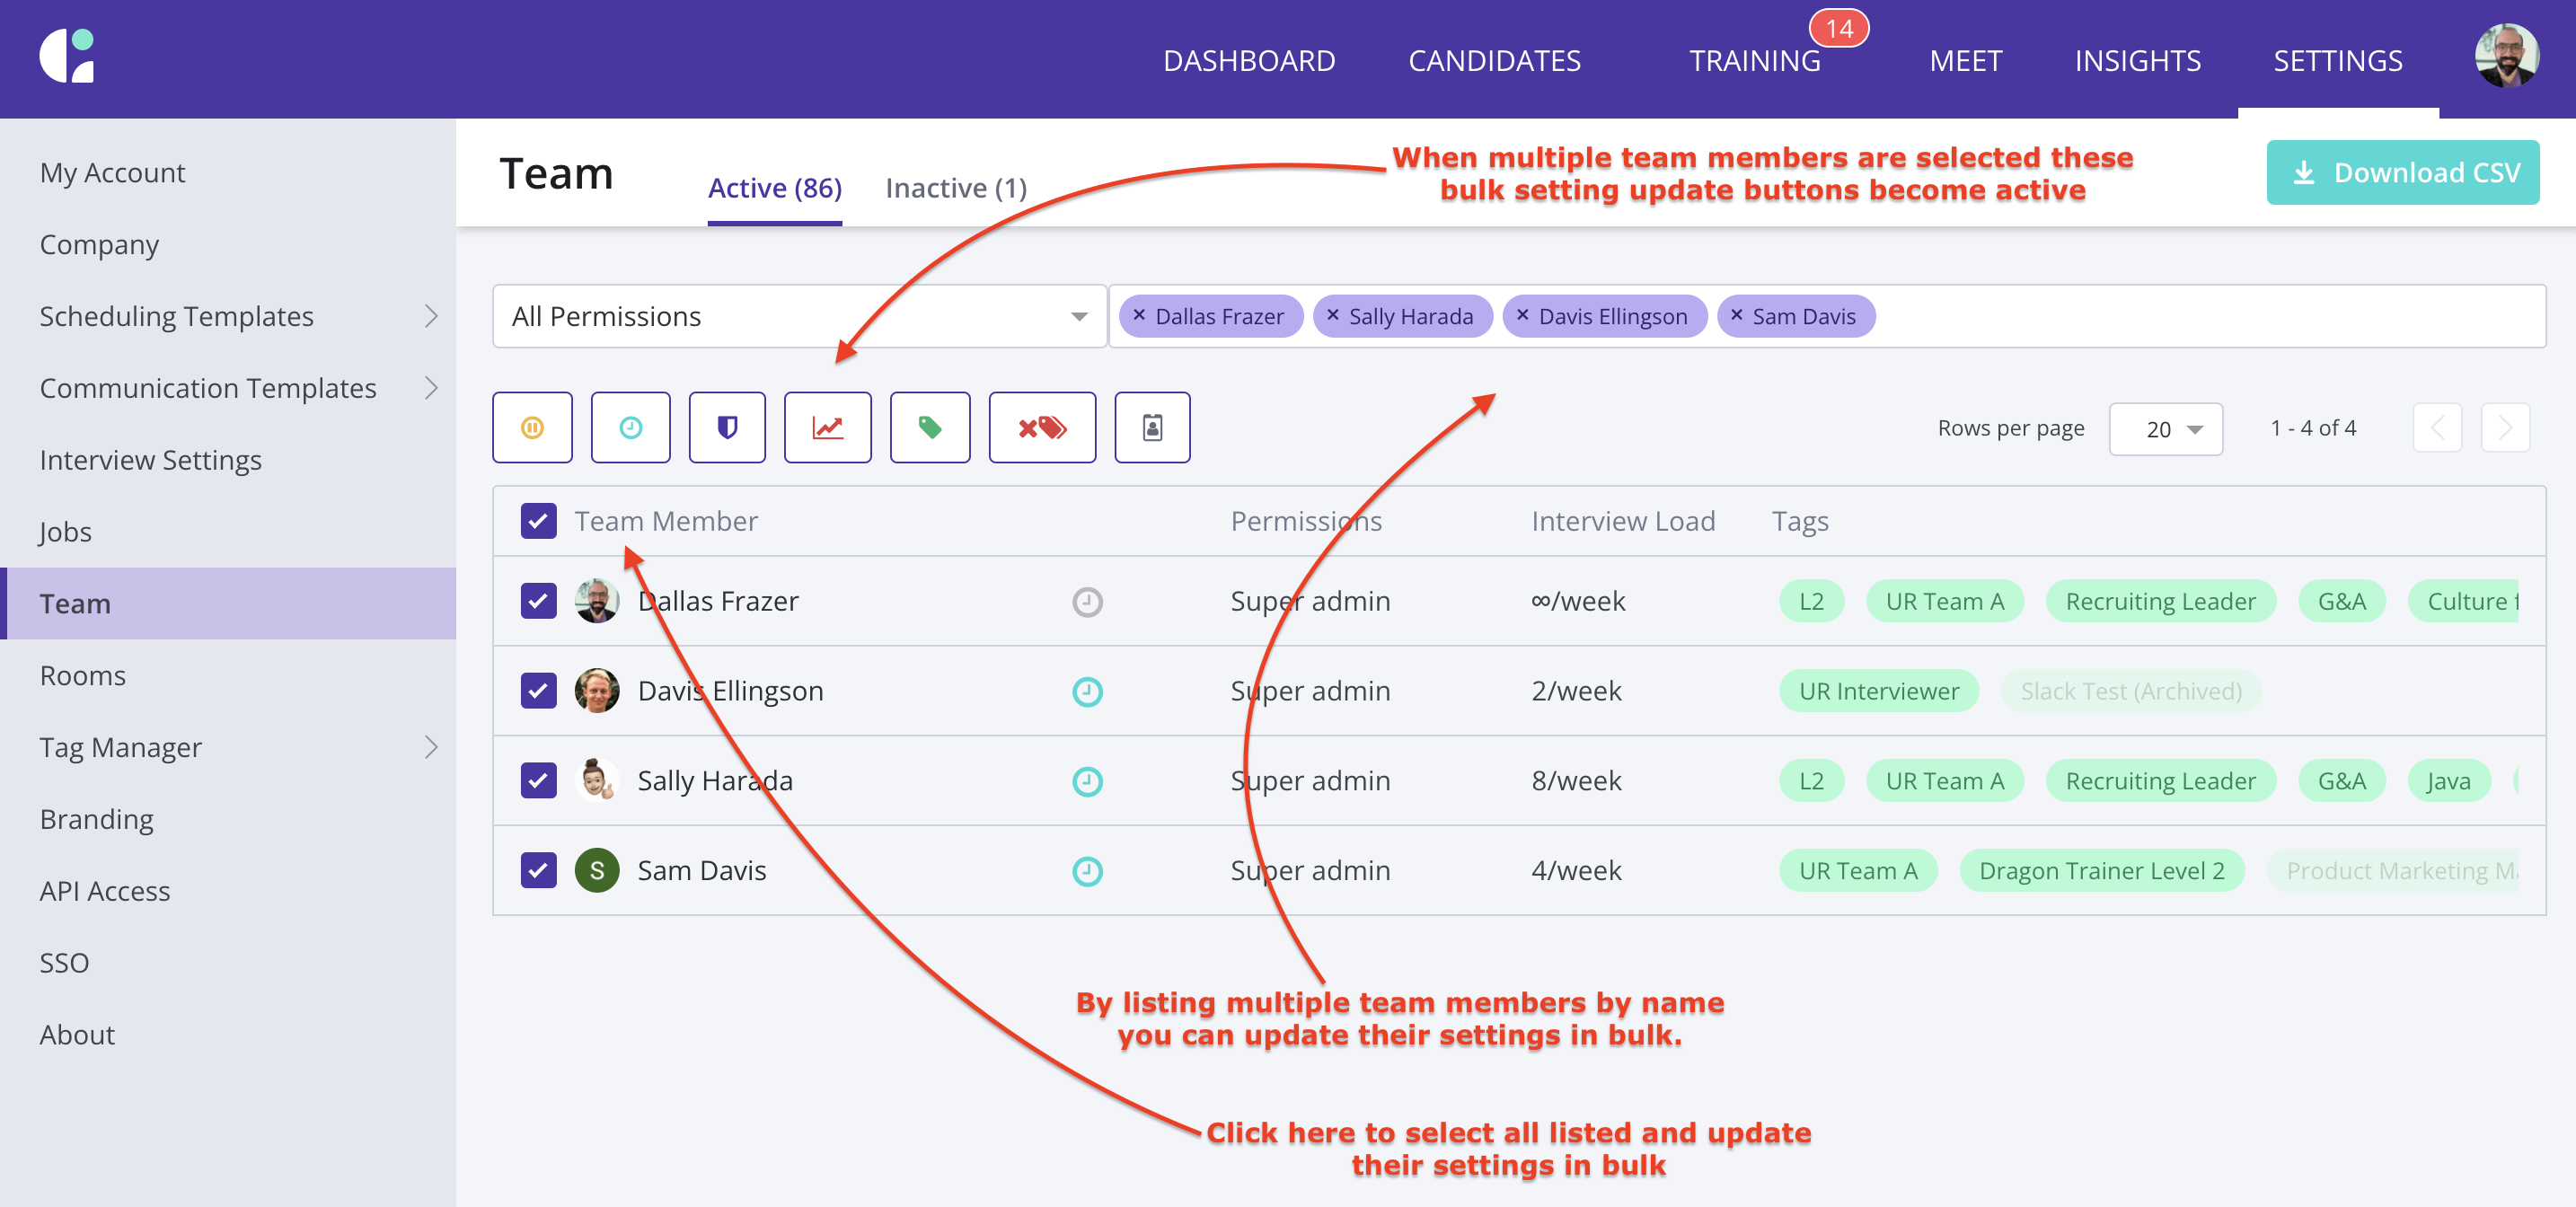Screen dimensions: 2576x1207
Task: Click the clock icon in Dallas Frazer's row
Action: point(1087,602)
